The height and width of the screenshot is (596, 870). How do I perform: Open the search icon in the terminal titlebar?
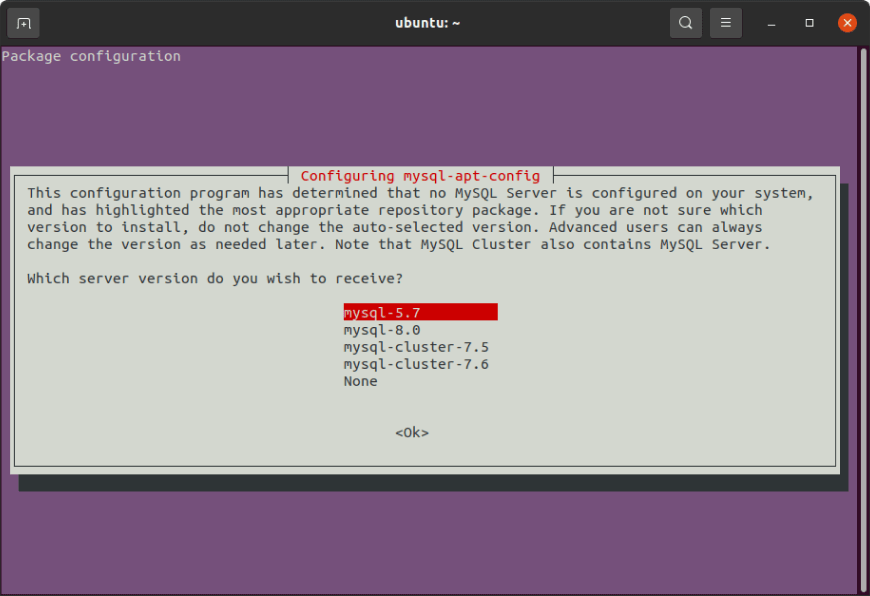coord(686,22)
